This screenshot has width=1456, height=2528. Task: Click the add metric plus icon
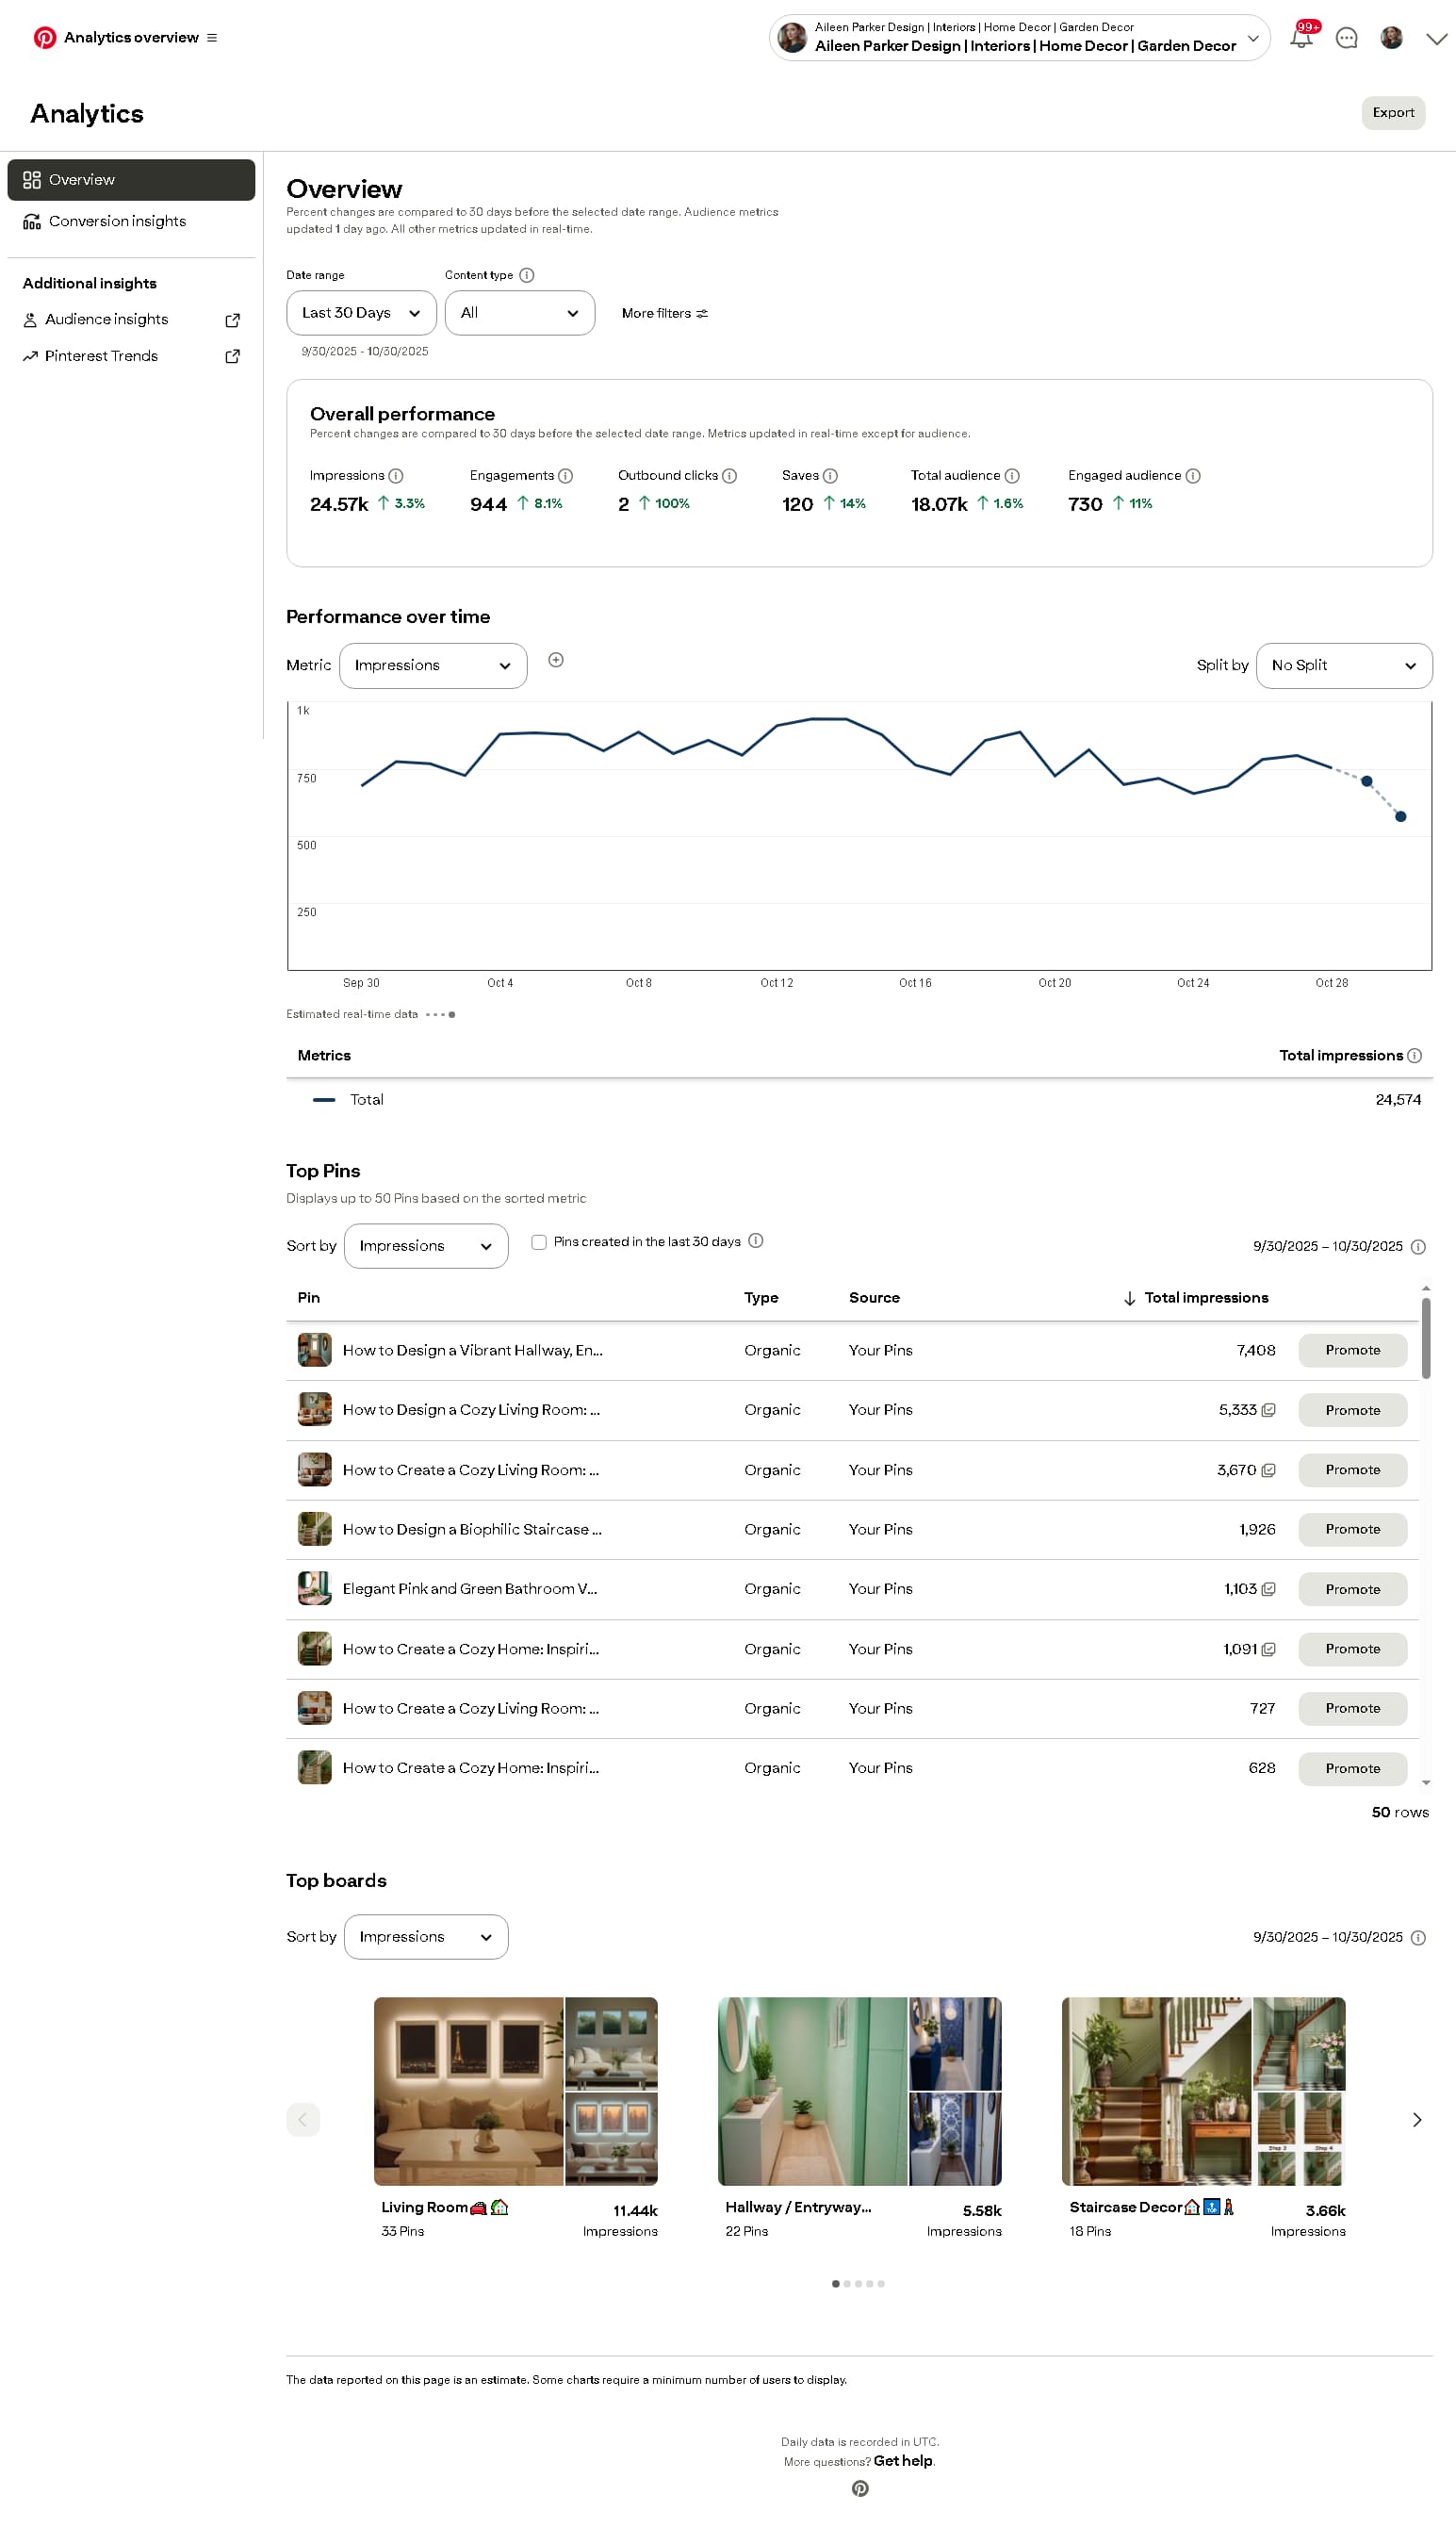pos(556,660)
